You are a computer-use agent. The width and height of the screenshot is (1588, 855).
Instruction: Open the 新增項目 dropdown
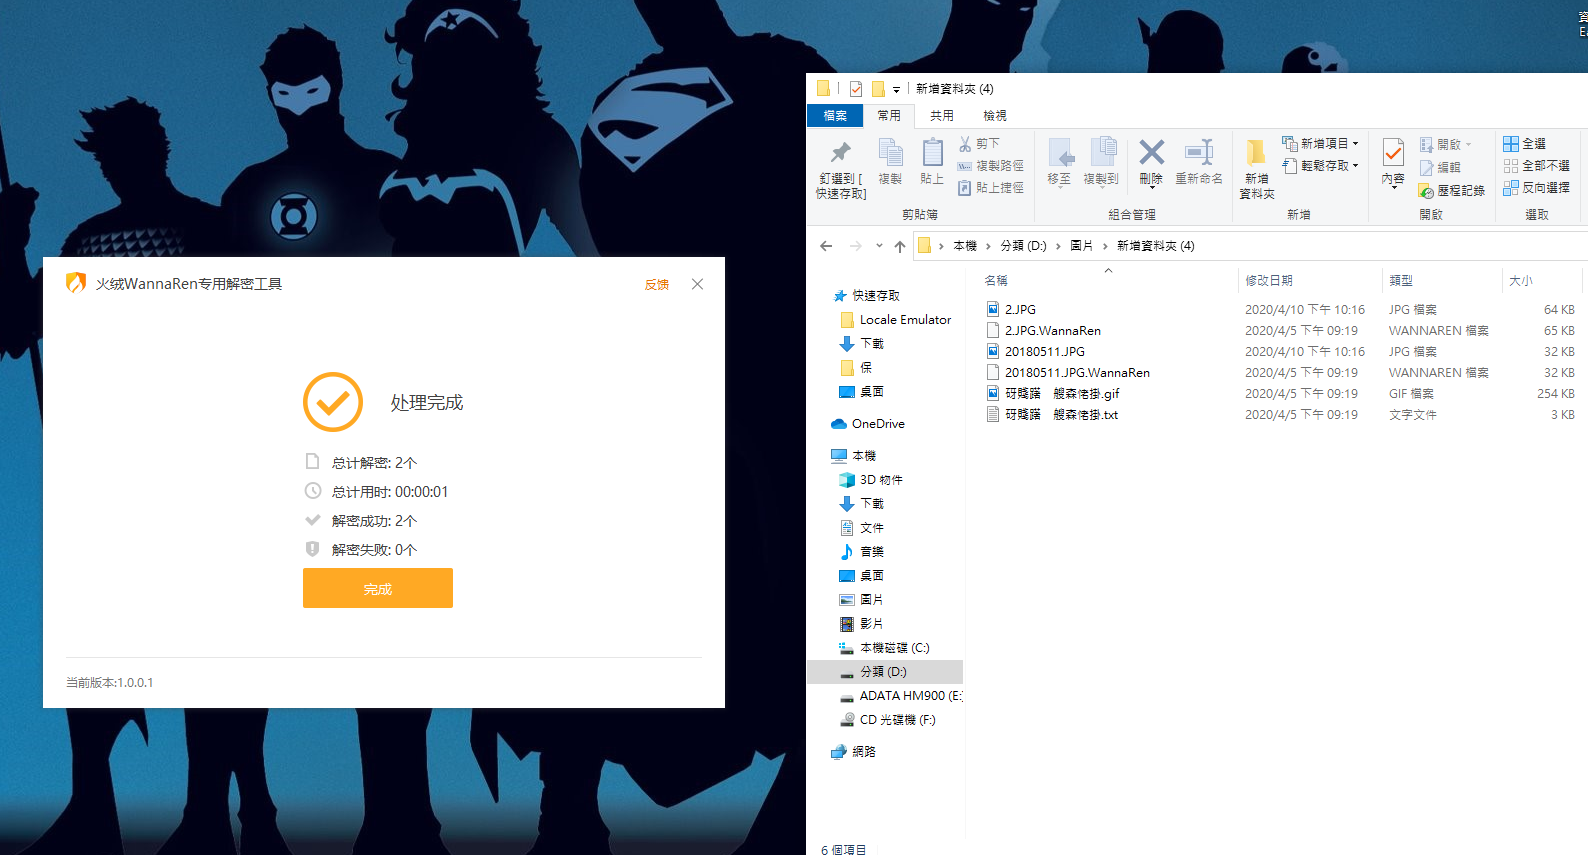pos(1320,144)
